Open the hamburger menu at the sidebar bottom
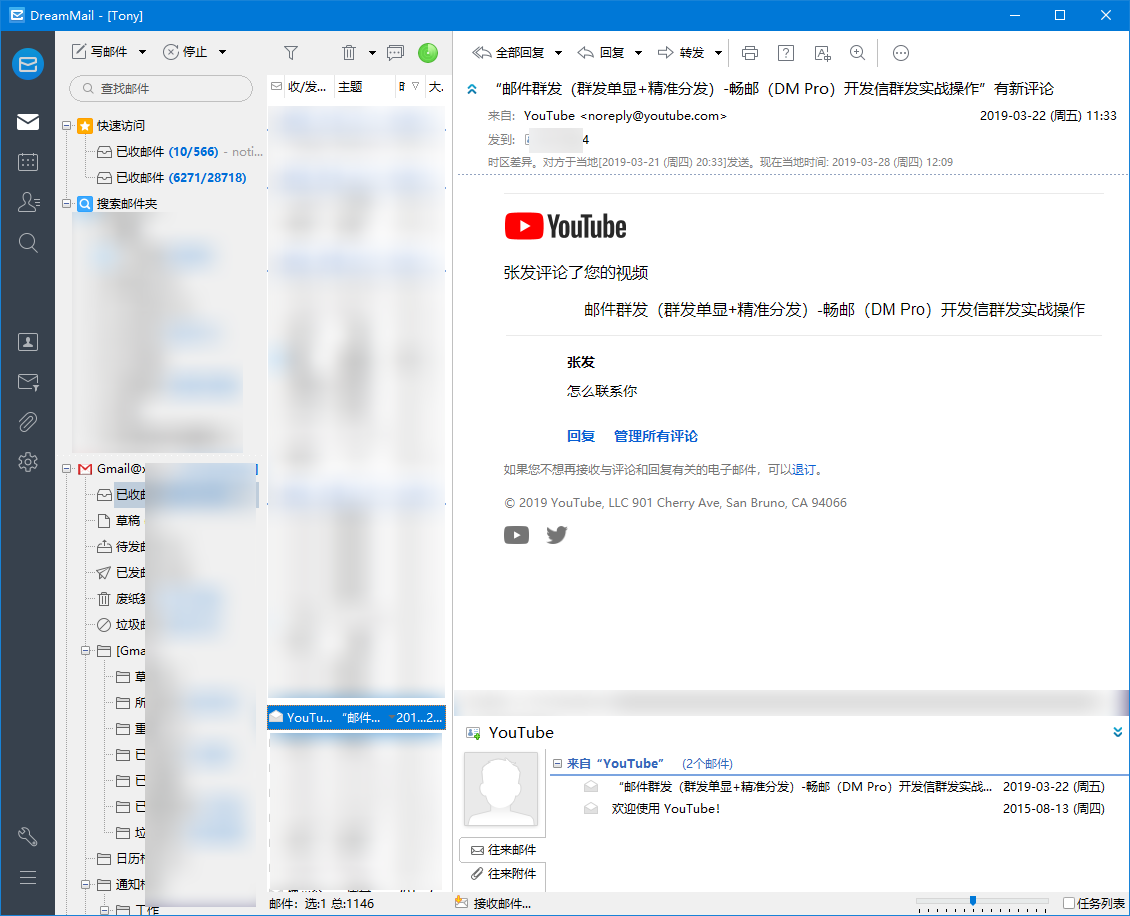1130x916 pixels. tap(28, 877)
